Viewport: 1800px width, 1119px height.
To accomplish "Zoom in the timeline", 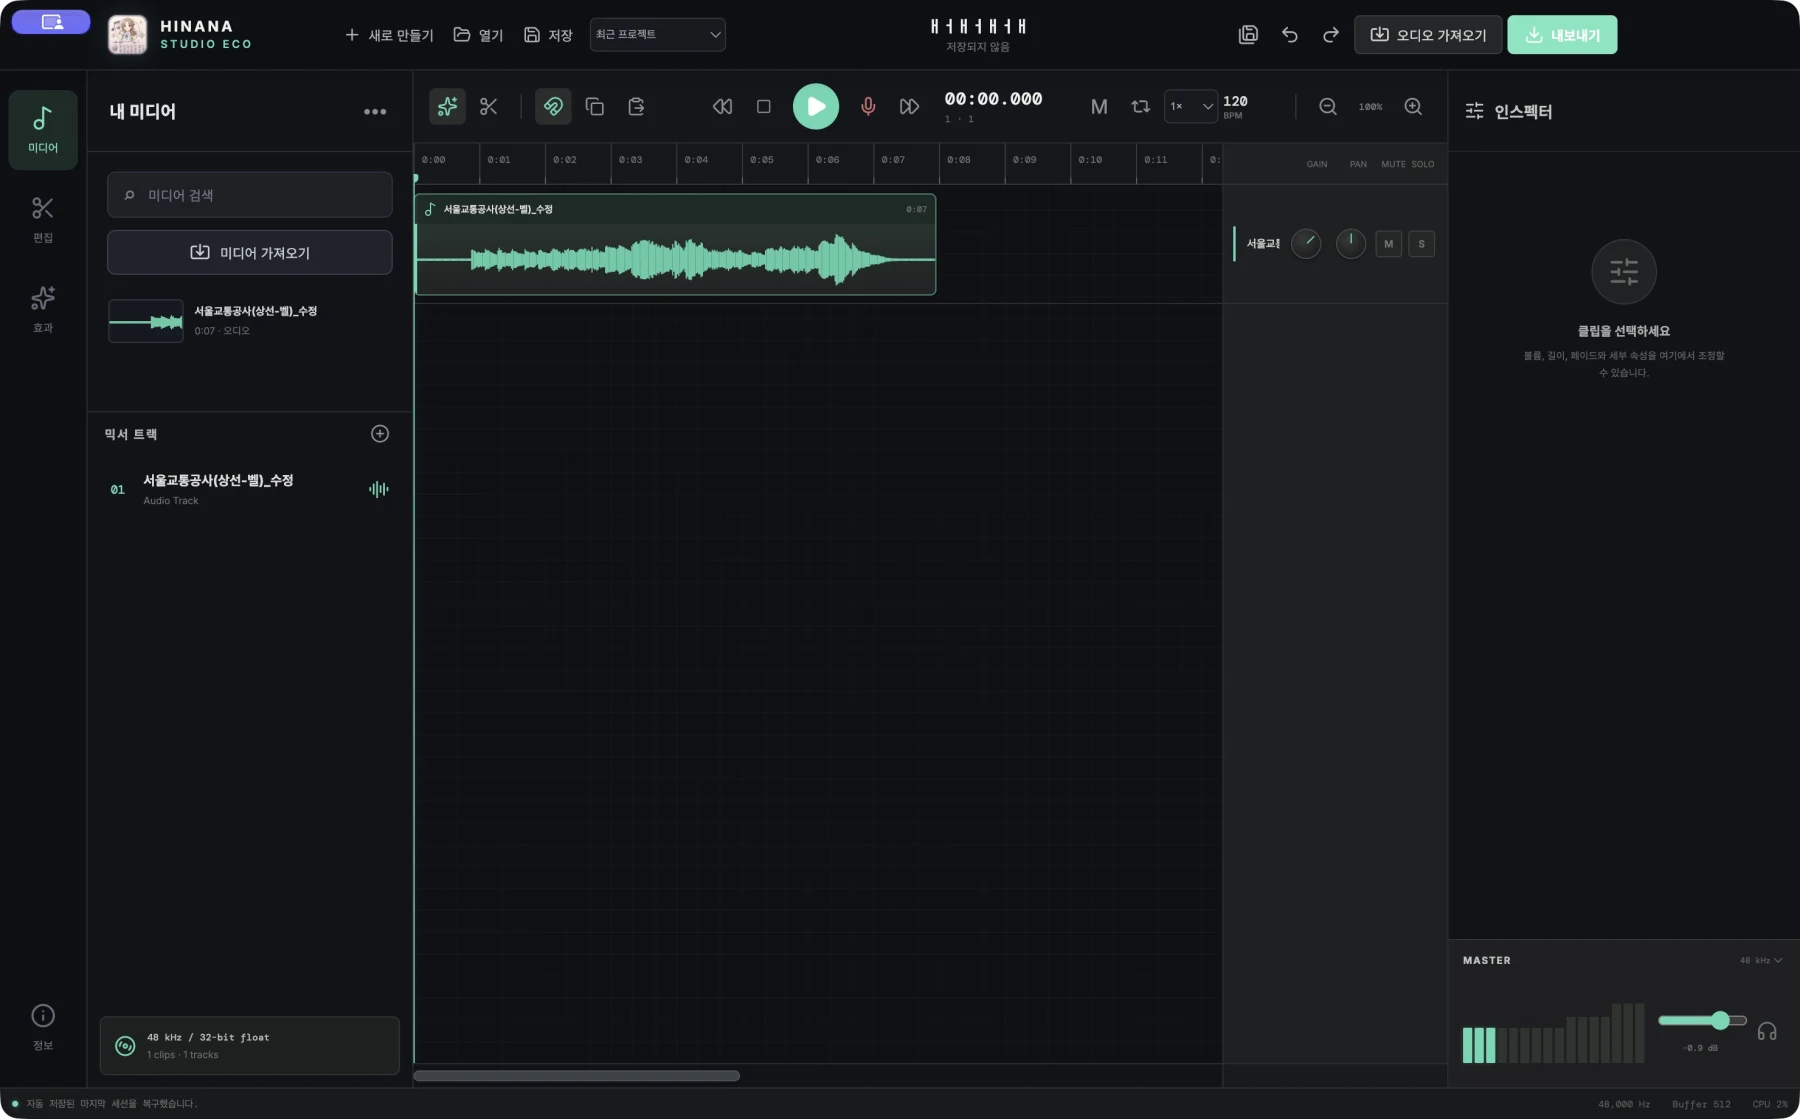I will tap(1413, 106).
